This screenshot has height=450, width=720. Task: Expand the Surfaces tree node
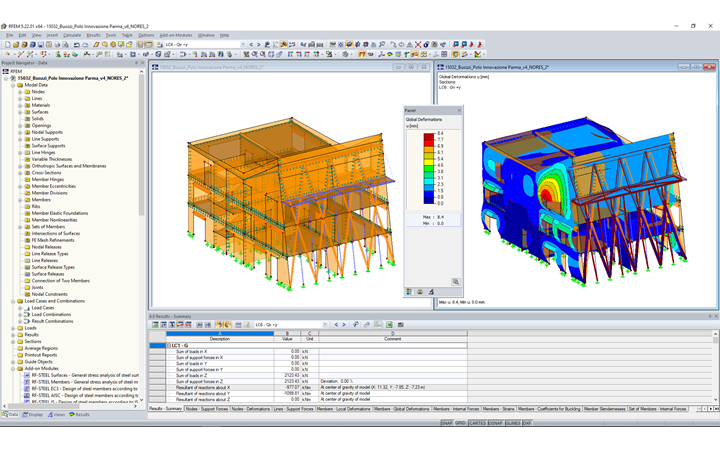pos(20,112)
